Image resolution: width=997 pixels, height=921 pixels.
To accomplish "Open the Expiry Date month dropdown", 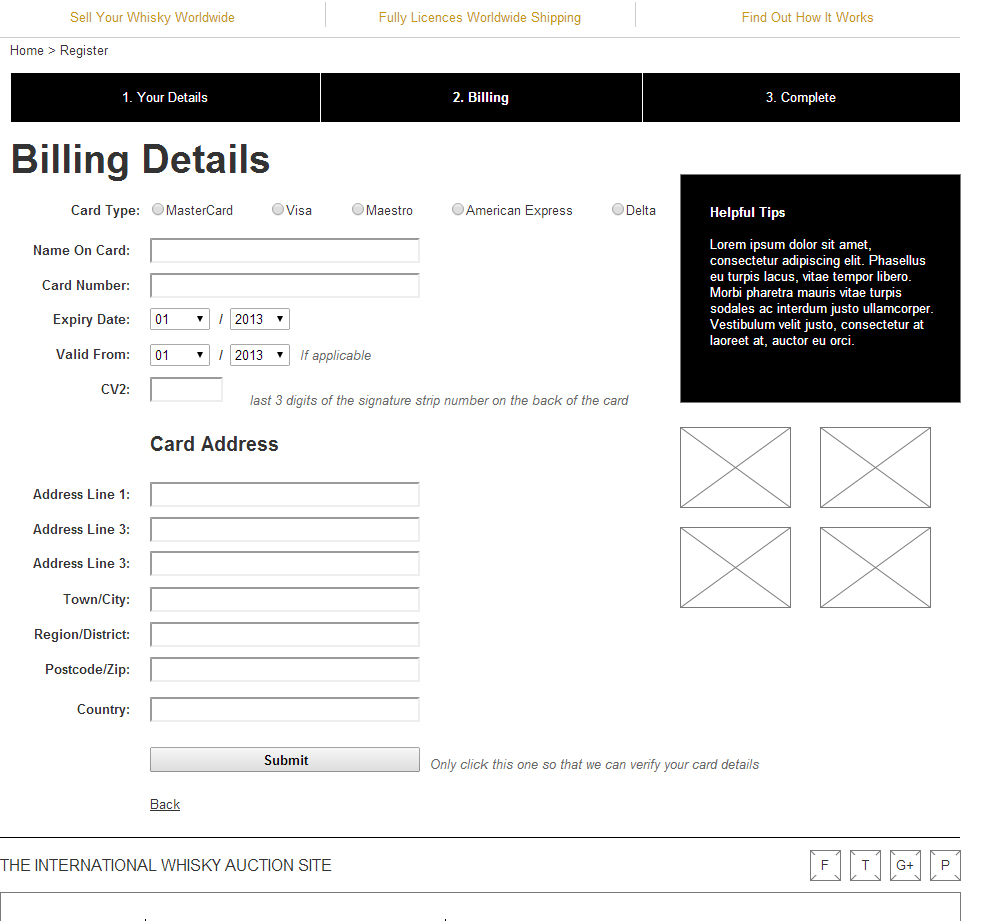I will coord(179,318).
